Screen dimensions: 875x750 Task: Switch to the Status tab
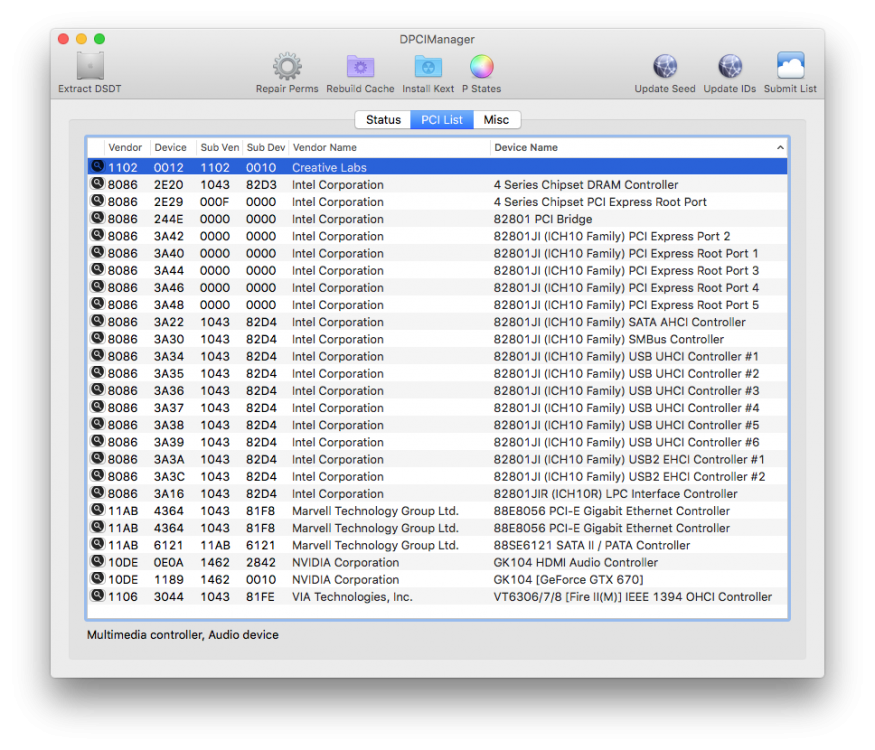(x=383, y=119)
